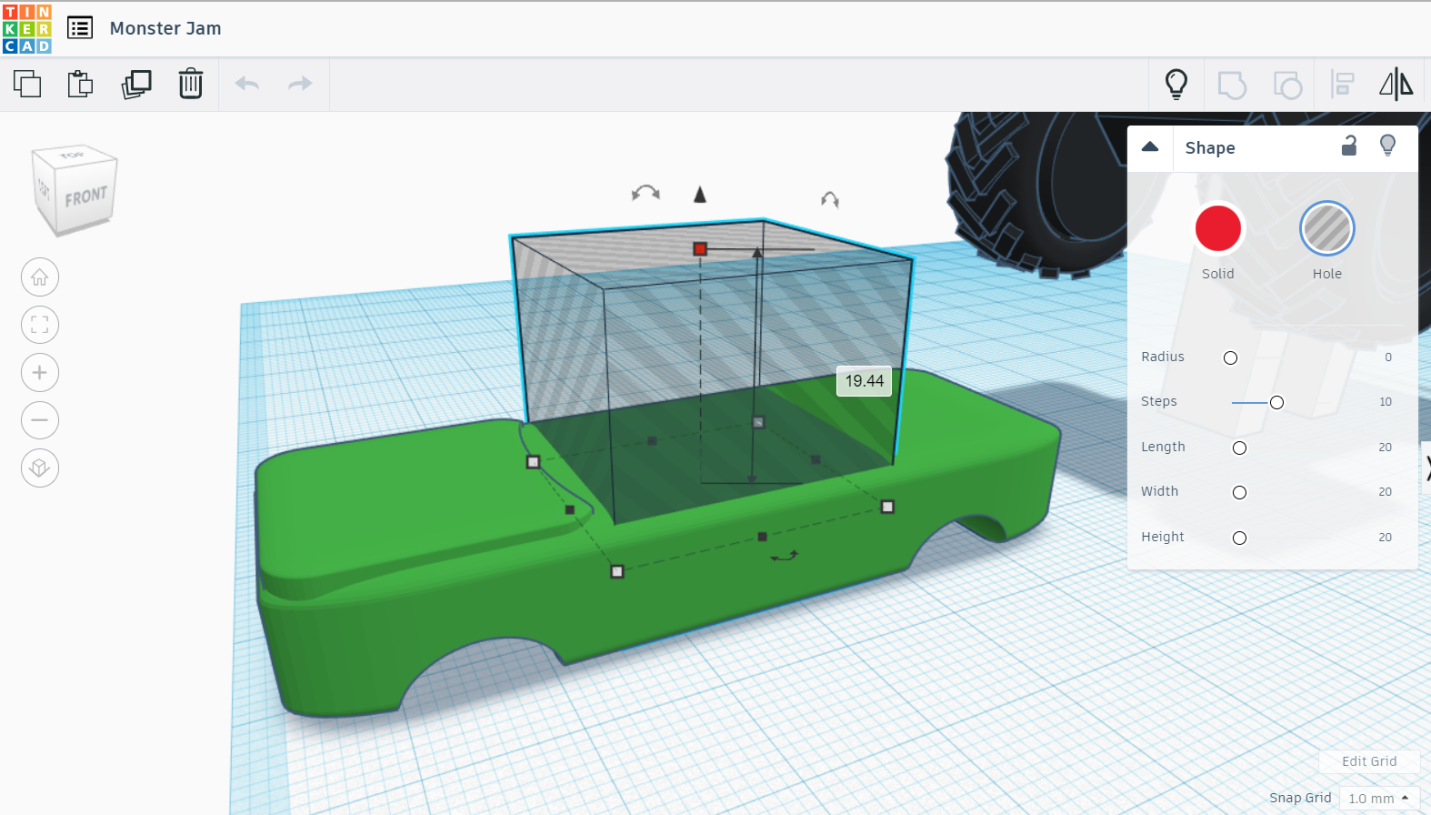Click the Width slider handle
The width and height of the screenshot is (1431, 815).
(x=1240, y=492)
